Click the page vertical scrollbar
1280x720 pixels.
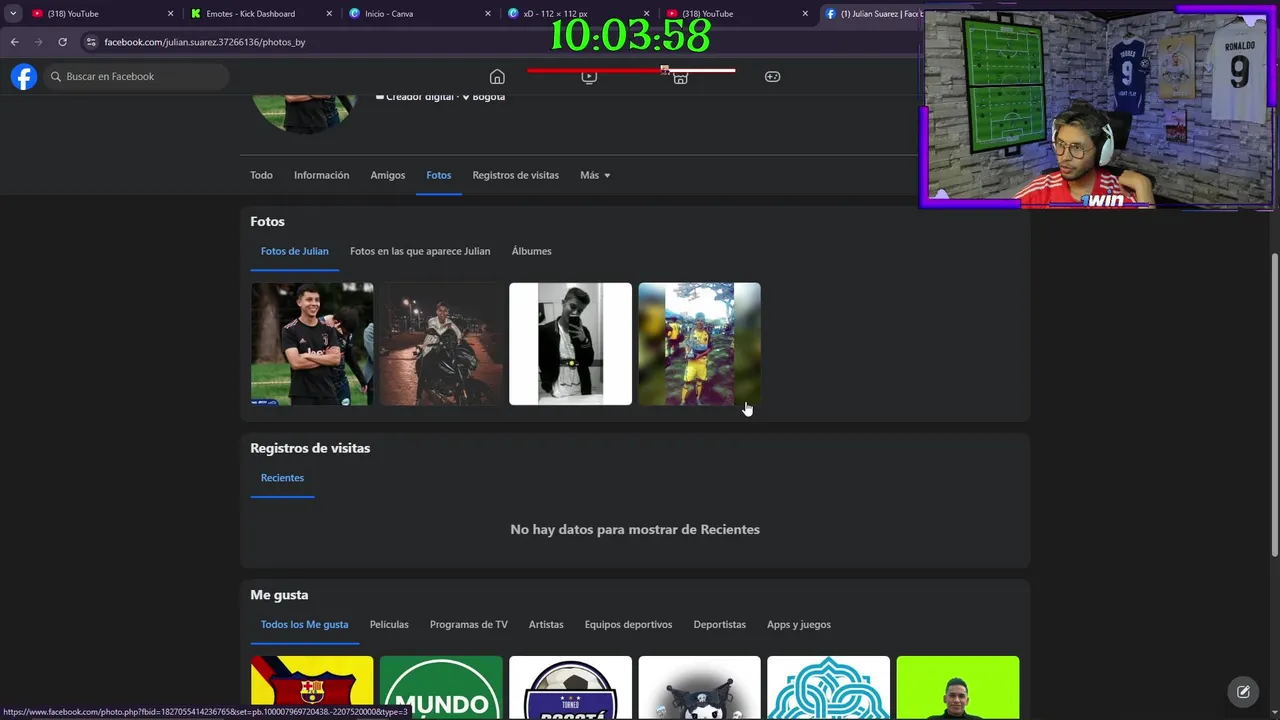1274,405
